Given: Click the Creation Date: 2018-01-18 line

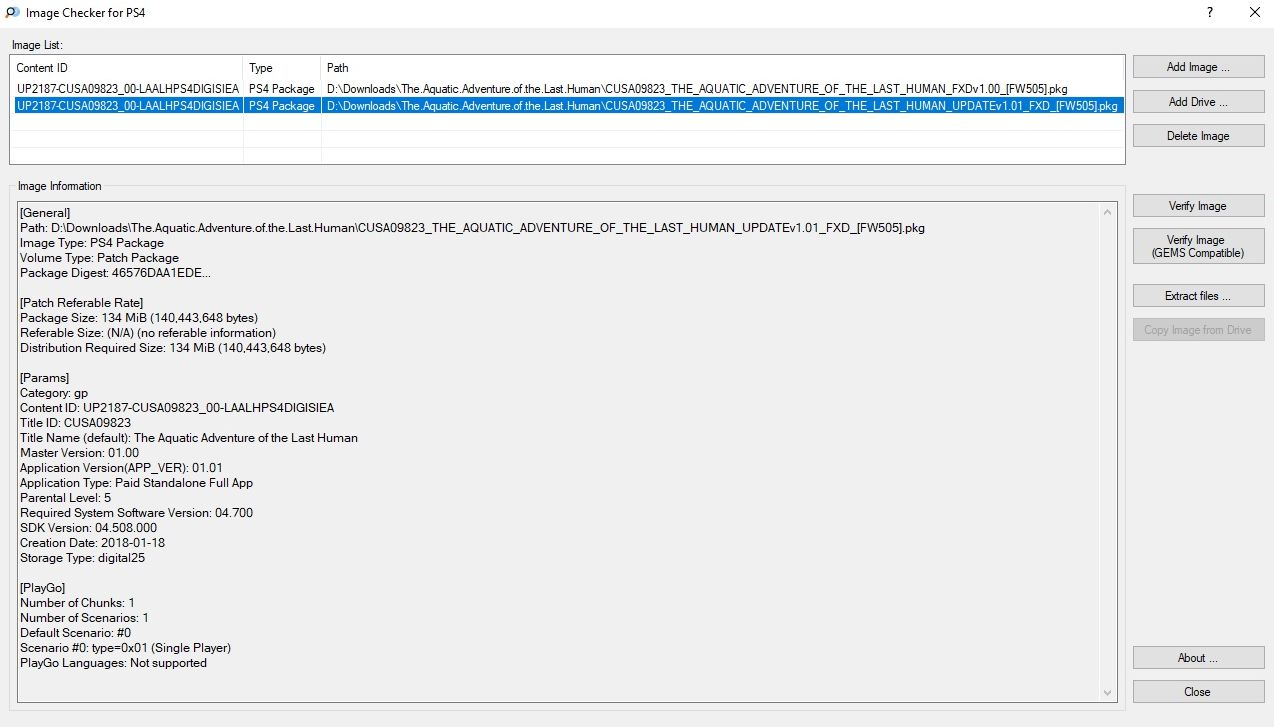Looking at the screenshot, I should click(x=92, y=543).
